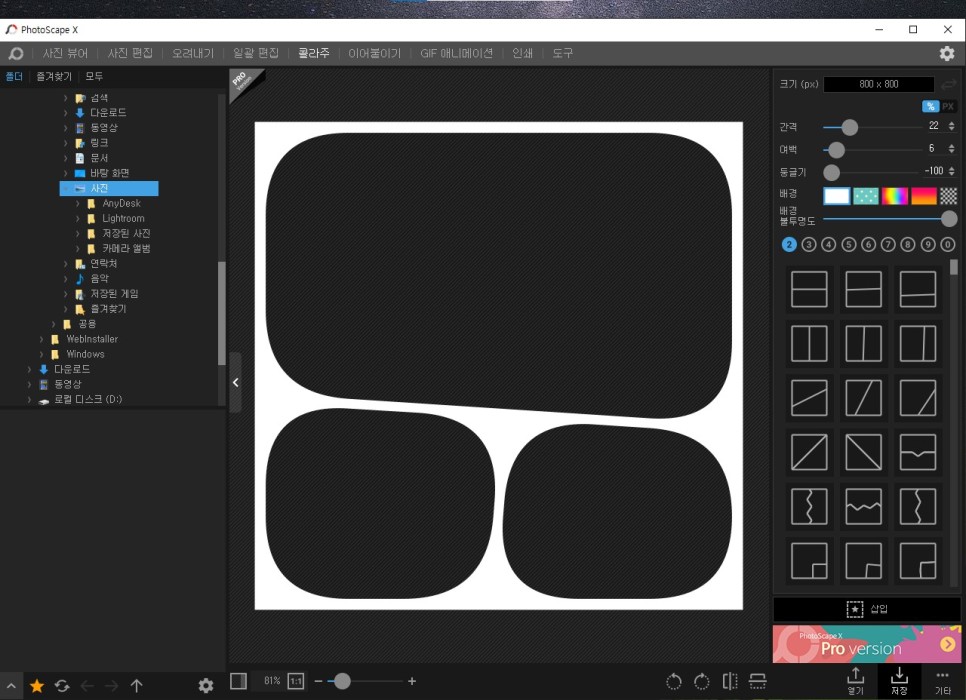The width and height of the screenshot is (966, 700).
Task: Select the 2 photos layout count
Action: coord(789,245)
